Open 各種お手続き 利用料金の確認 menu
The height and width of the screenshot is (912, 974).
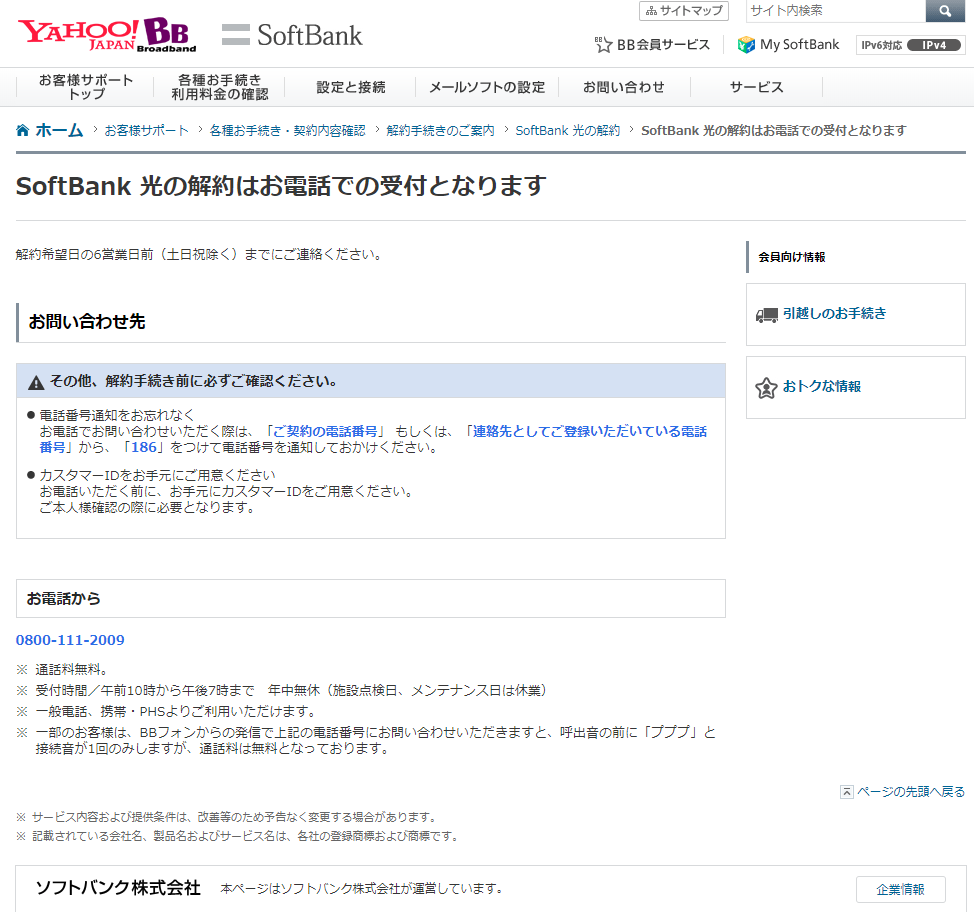point(220,87)
